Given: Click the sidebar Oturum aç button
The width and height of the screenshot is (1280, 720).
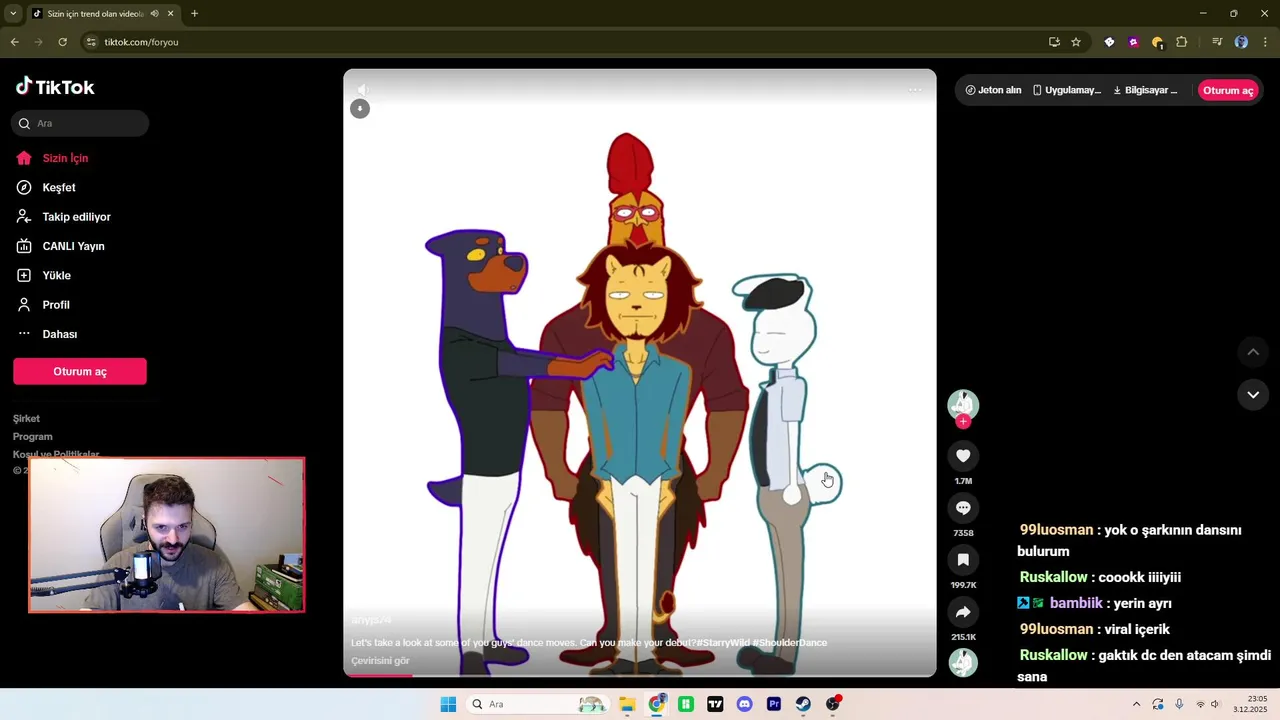Looking at the screenshot, I should coord(80,371).
